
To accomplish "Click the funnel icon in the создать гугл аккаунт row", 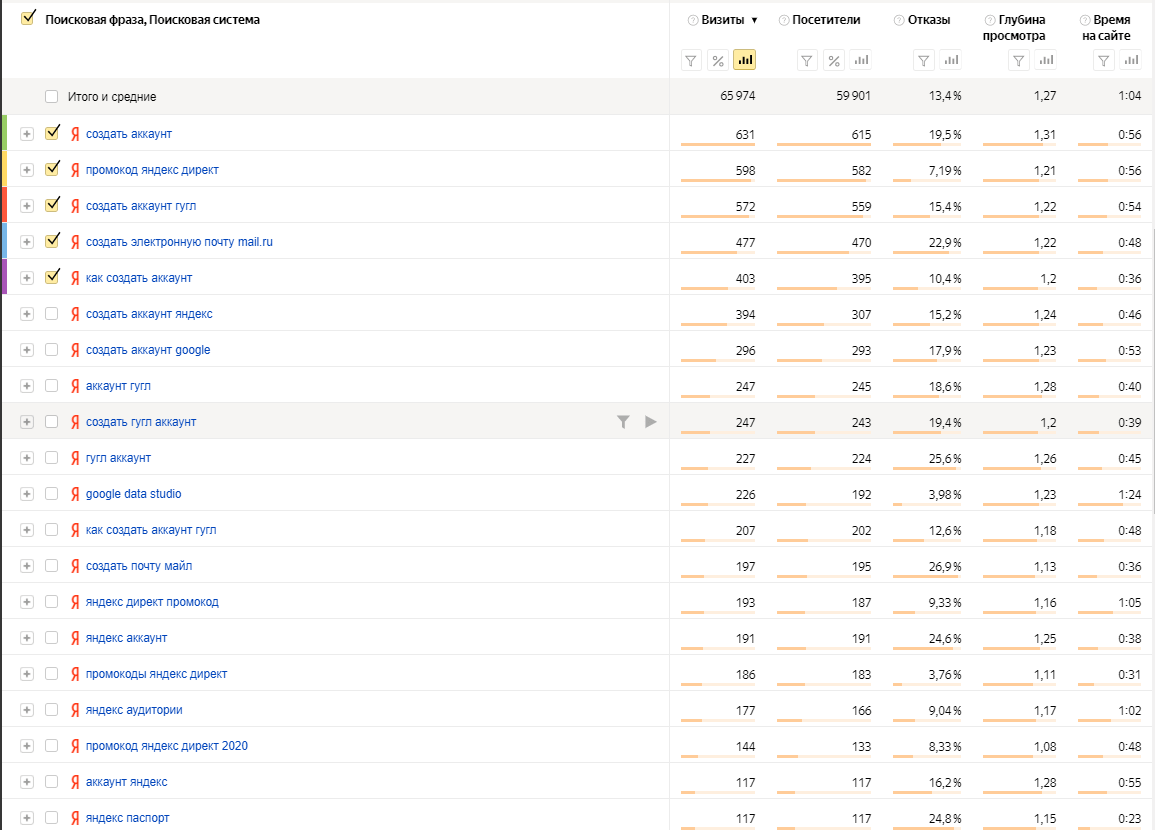I will 623,422.
